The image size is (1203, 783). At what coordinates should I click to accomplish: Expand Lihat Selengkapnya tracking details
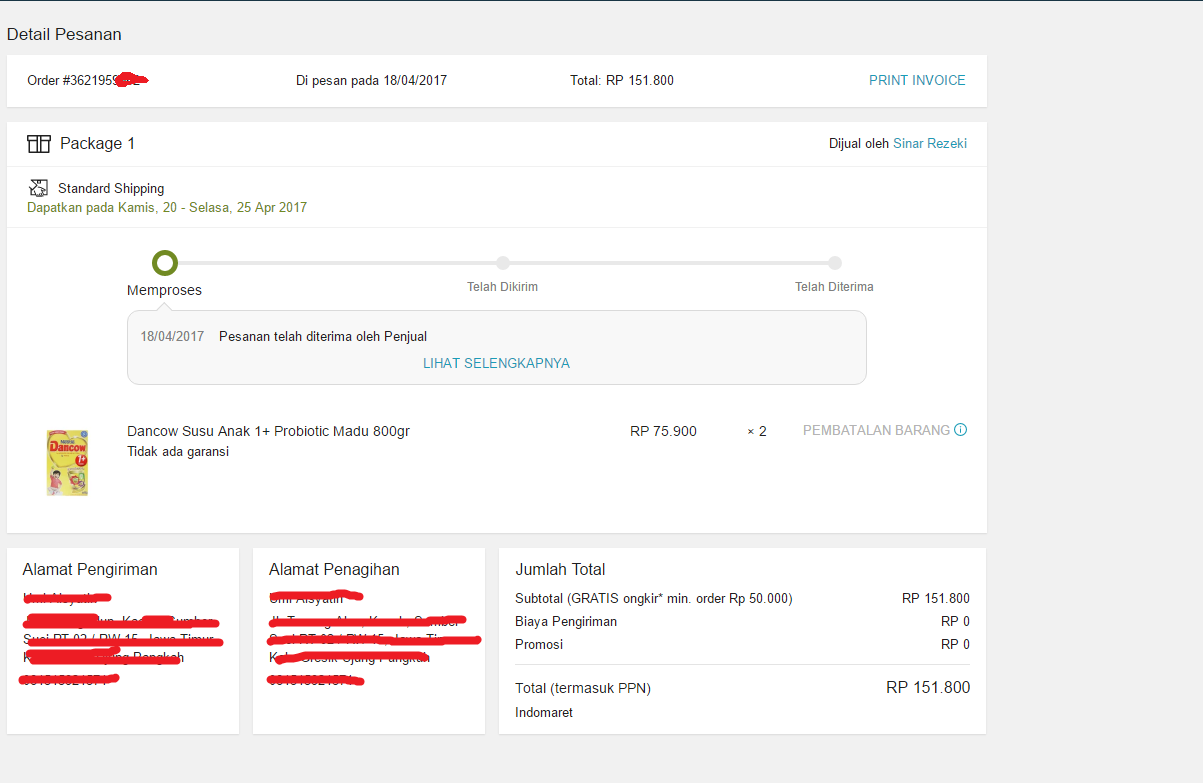coord(496,363)
